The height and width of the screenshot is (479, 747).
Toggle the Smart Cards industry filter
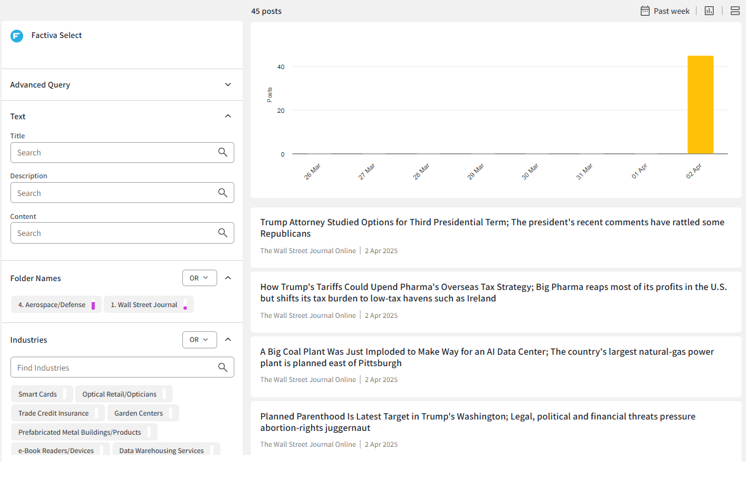(38, 394)
